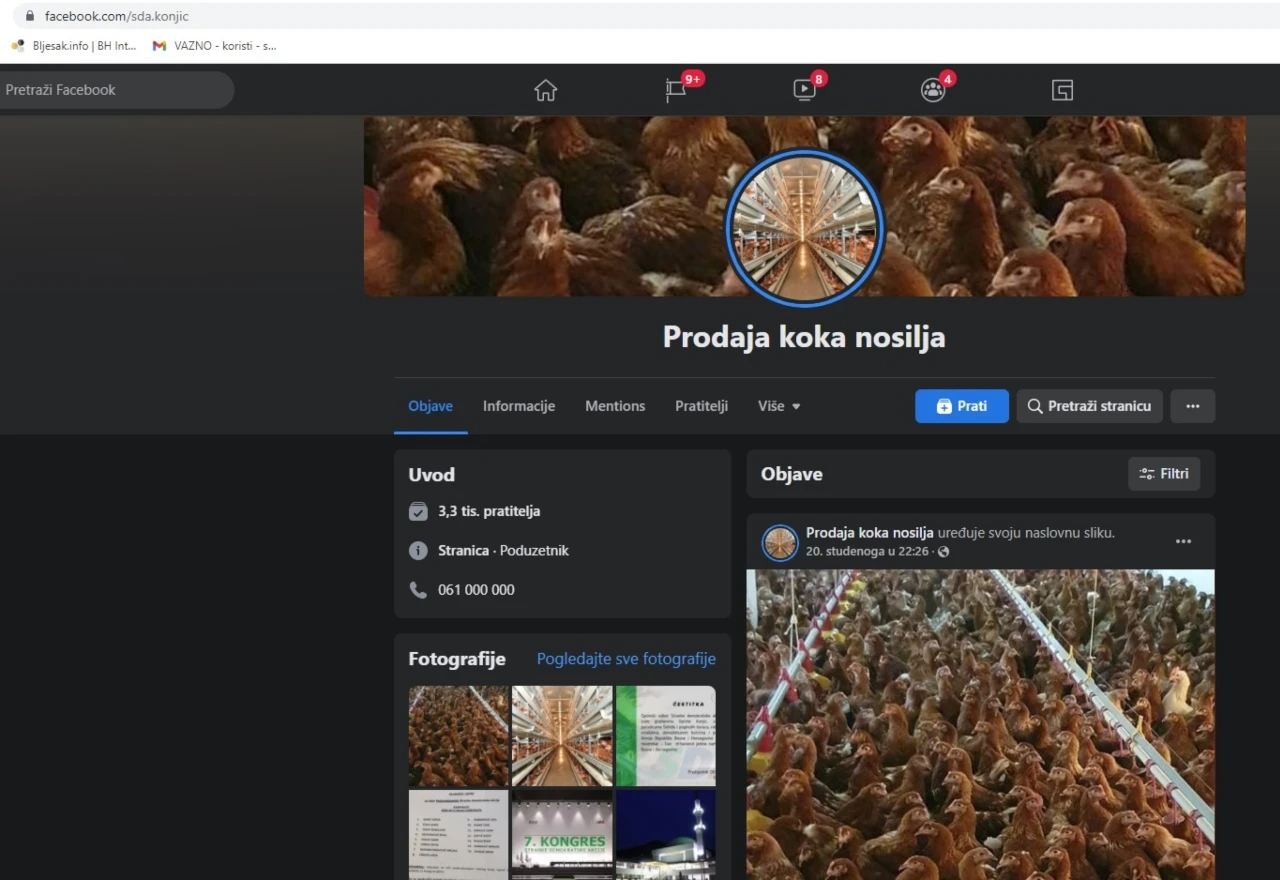This screenshot has height=880, width=1280.
Task: Open the first photo of crowded hens
Action: [459, 736]
